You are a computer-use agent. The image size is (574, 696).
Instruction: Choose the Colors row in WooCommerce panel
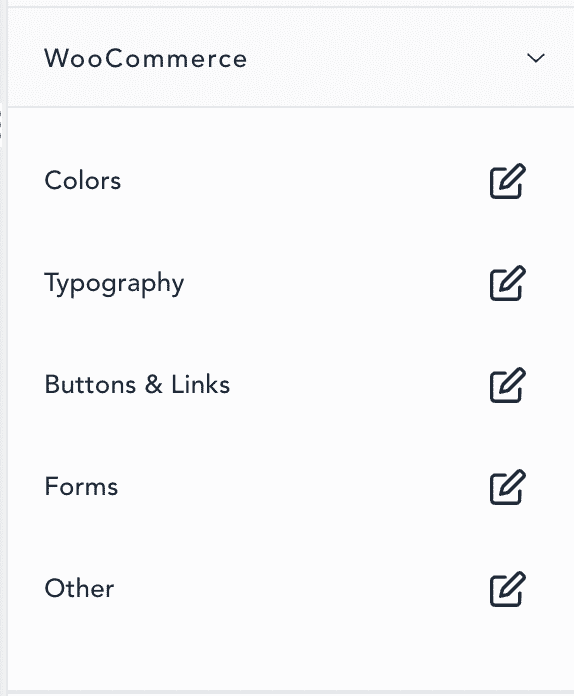pos(291,181)
